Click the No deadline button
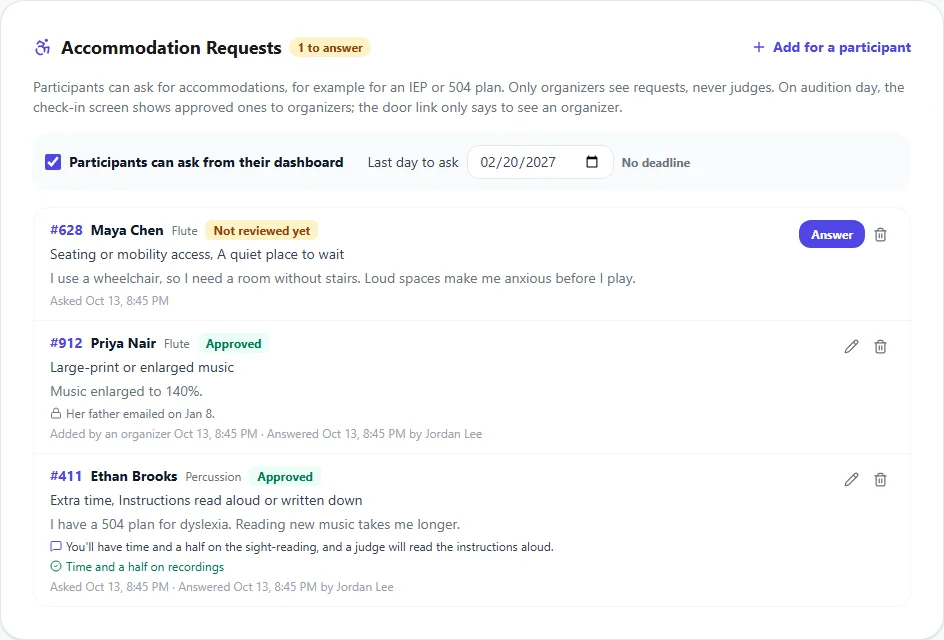 pos(656,163)
